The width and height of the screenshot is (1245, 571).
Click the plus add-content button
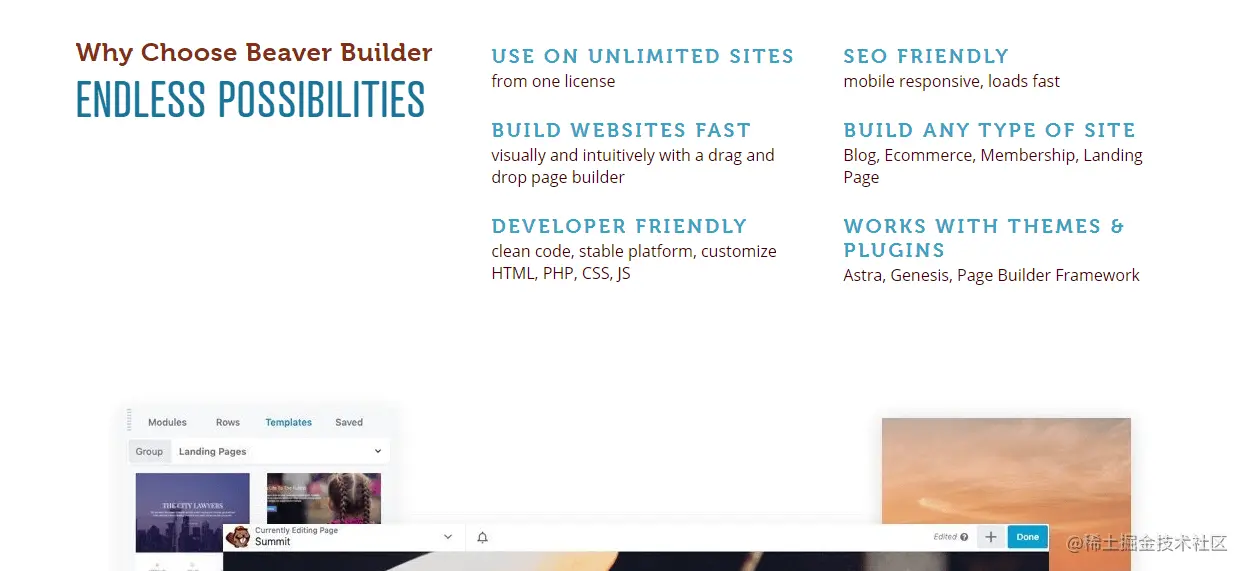tap(990, 537)
